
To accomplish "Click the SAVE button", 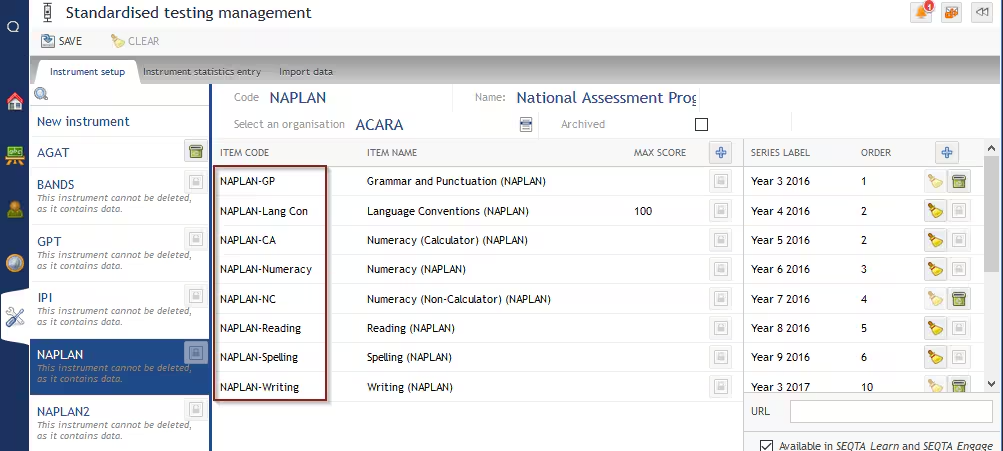I will click(61, 41).
